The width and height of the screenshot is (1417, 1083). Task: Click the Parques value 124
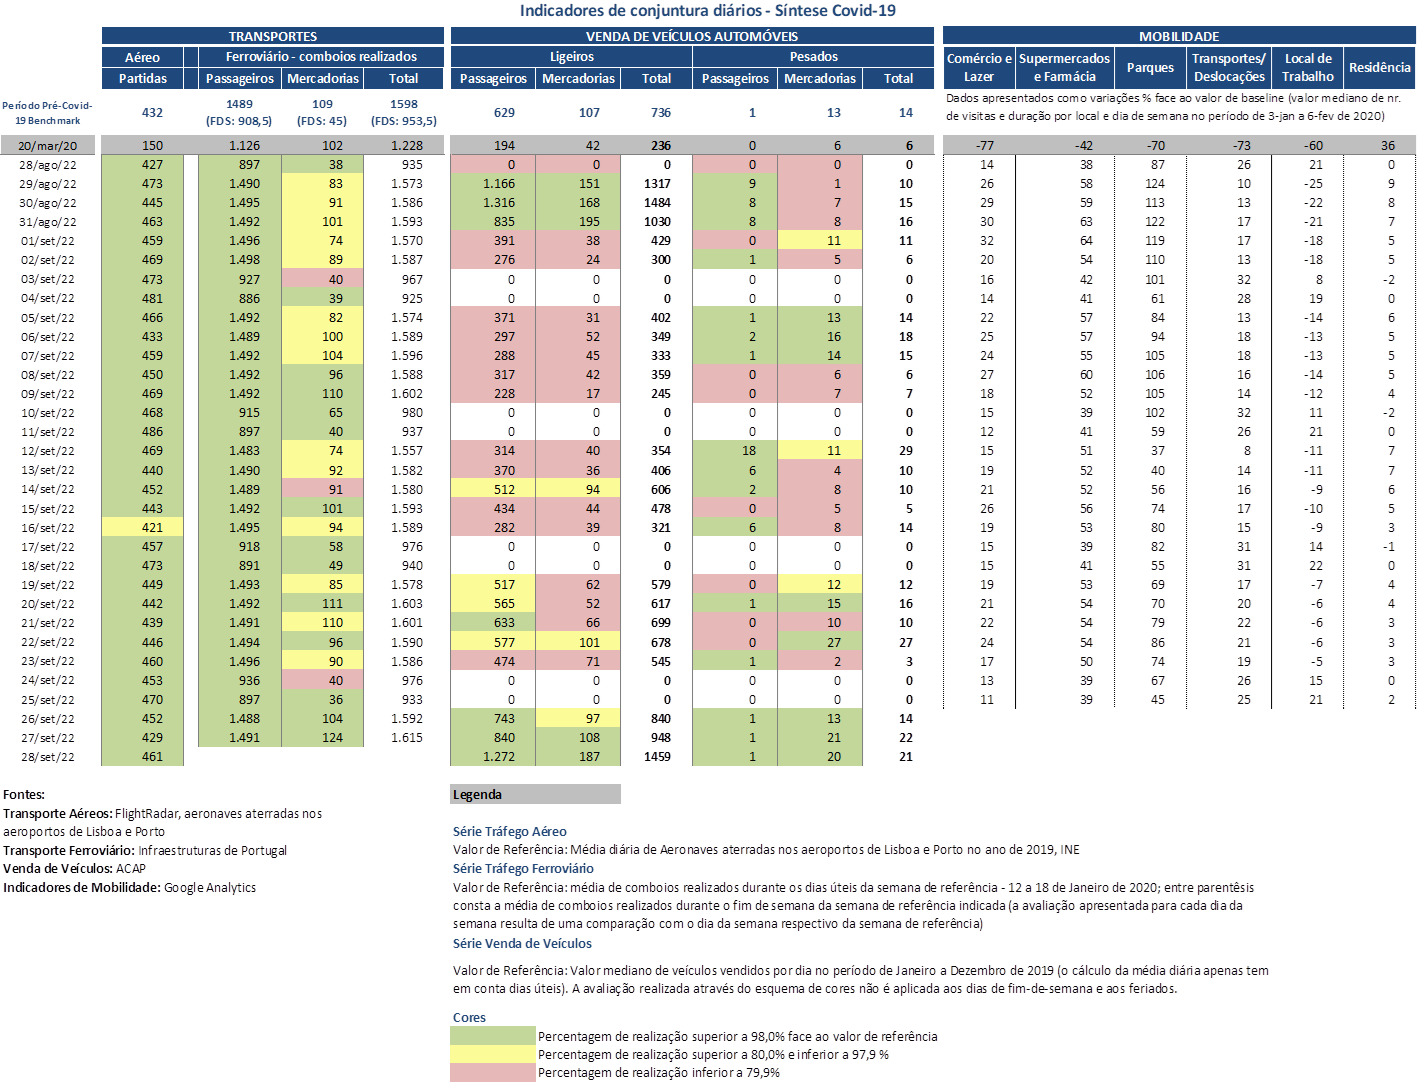point(1155,184)
